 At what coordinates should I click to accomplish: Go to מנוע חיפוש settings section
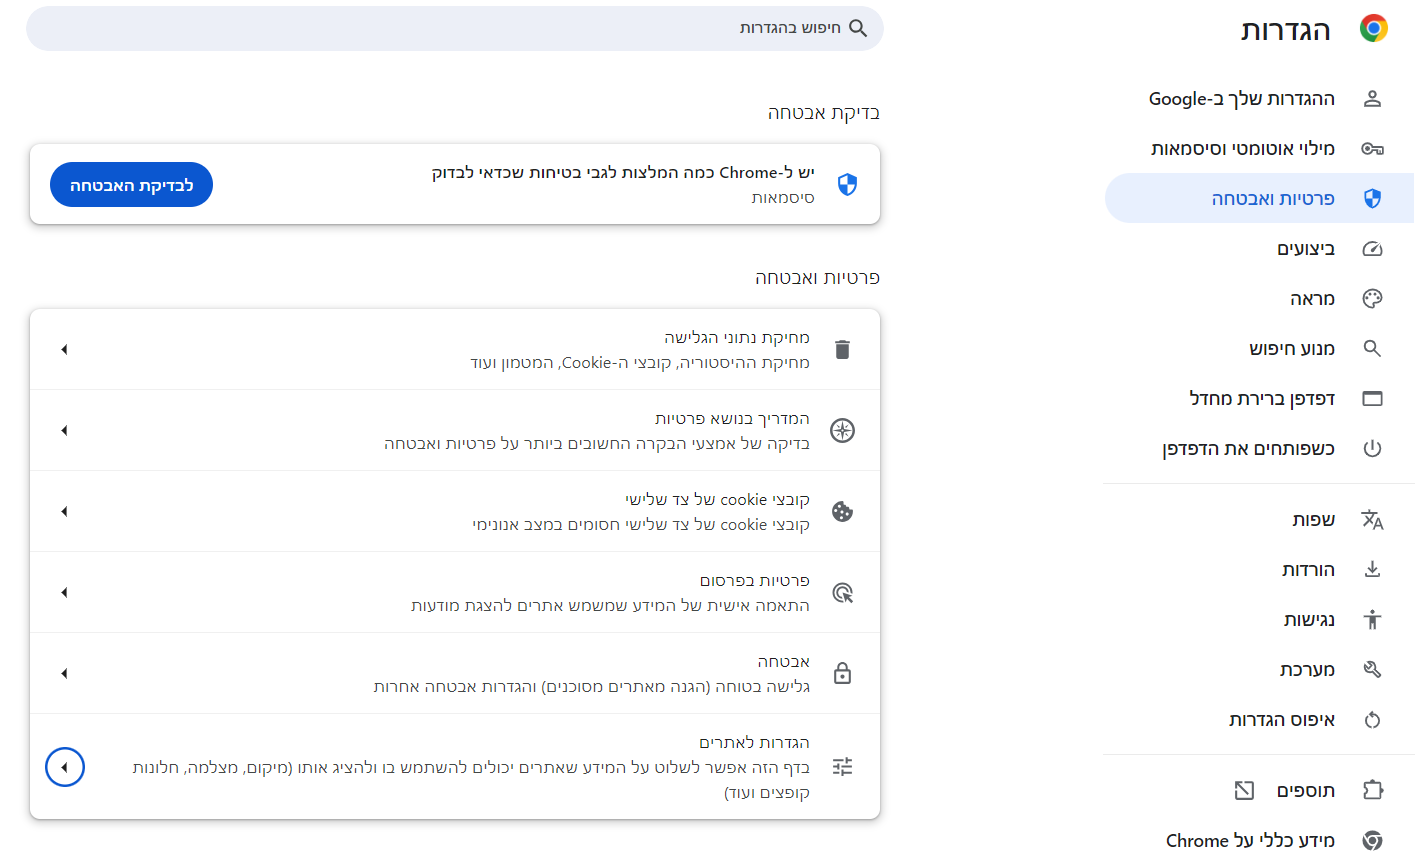coord(1291,349)
